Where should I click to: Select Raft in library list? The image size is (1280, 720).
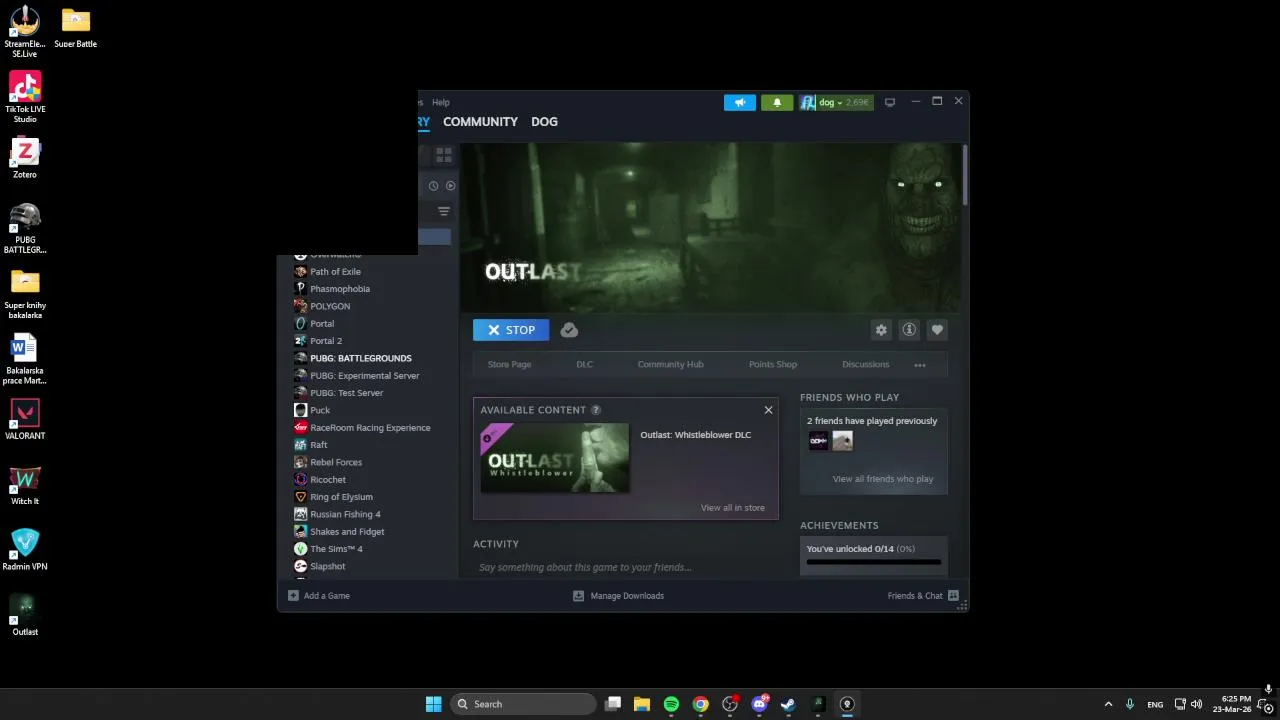click(319, 445)
